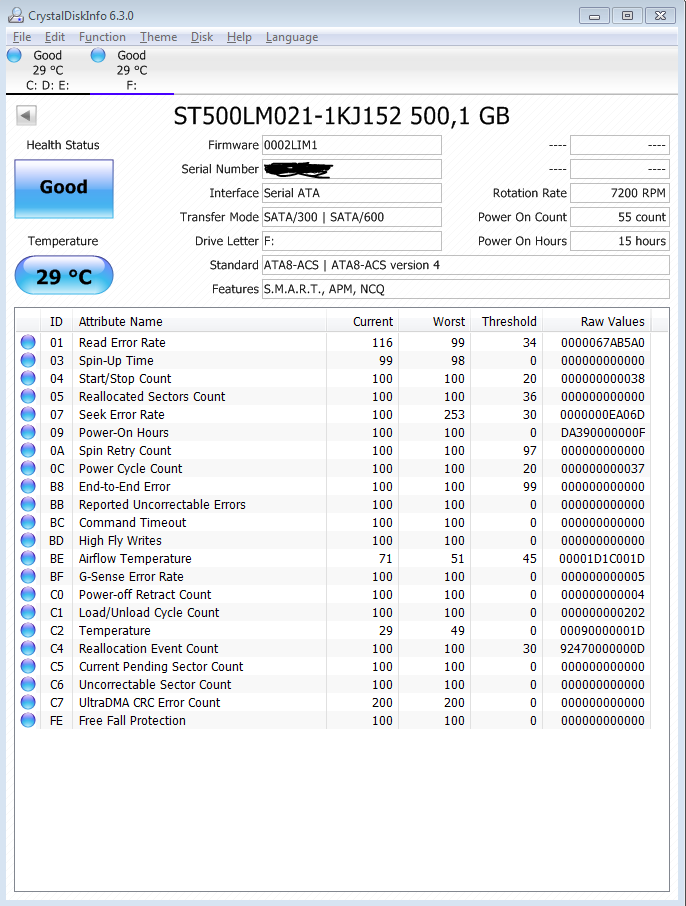Click status orb for High Fly Writes
Screen dimensions: 686x906
[28, 540]
